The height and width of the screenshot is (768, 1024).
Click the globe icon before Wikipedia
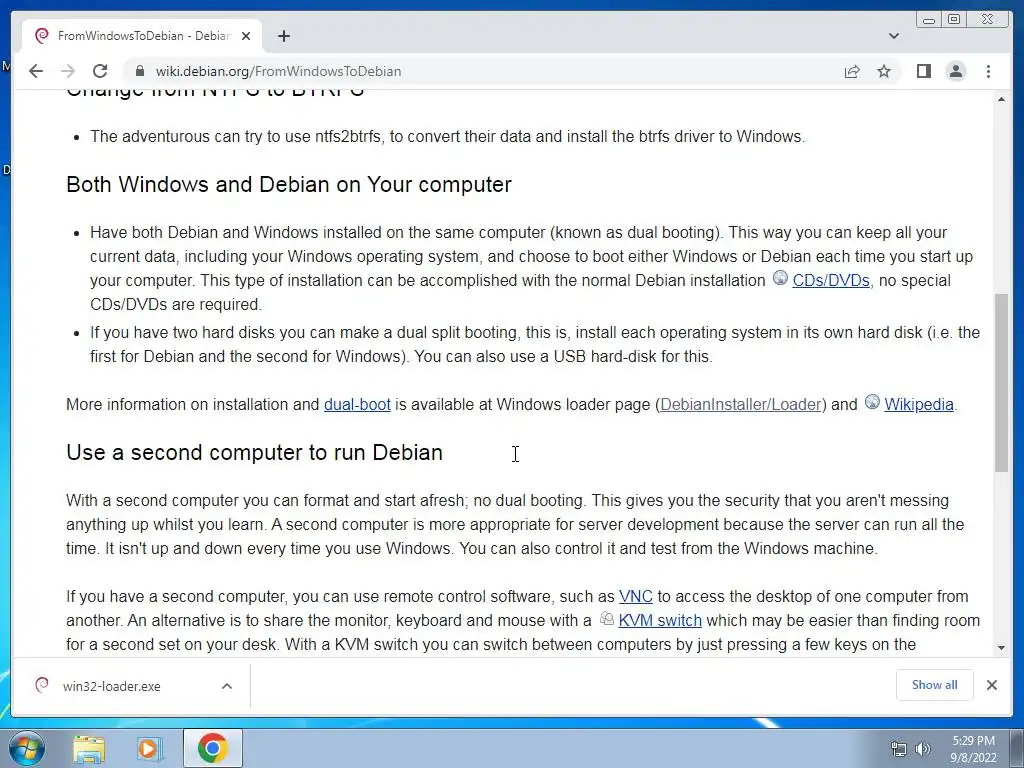click(872, 402)
